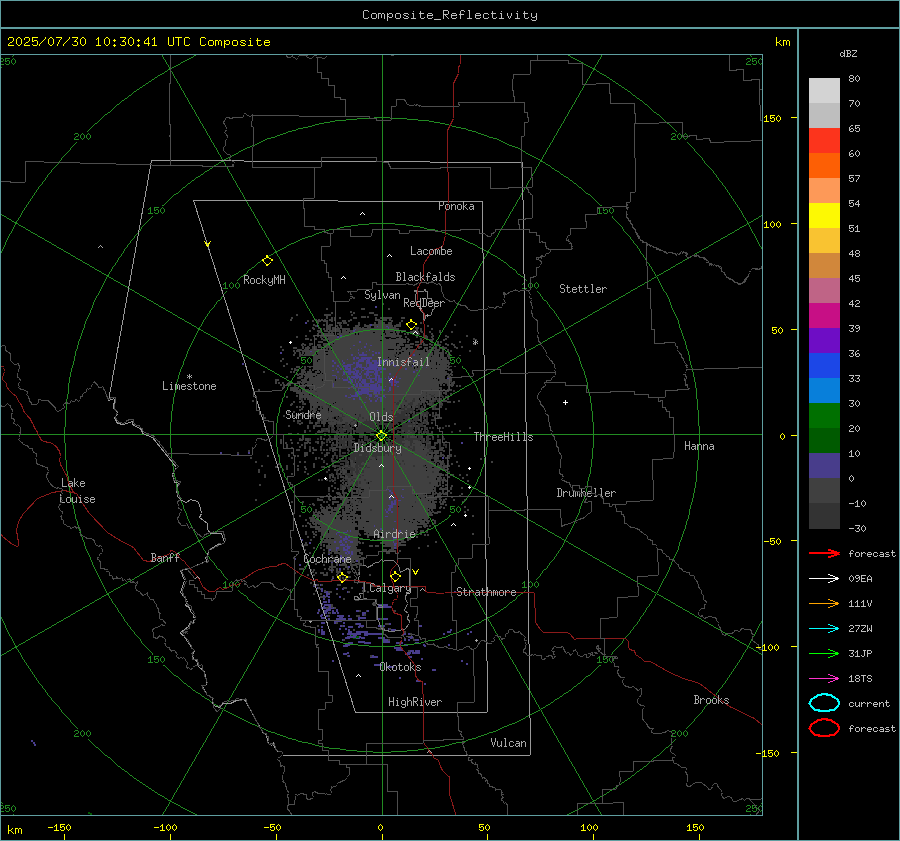This screenshot has width=900, height=841.
Task: Select the yellow diamond marker near RedDeer
Action: [x=411, y=325]
